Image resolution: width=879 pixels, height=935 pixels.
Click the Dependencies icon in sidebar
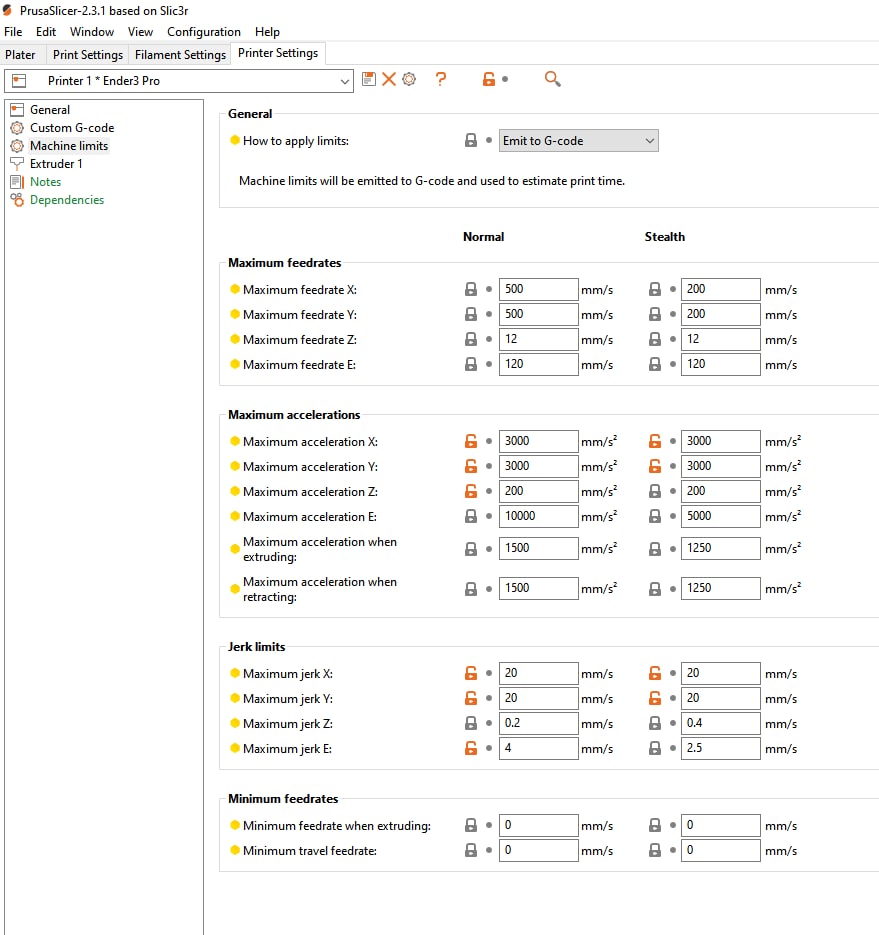pyautogui.click(x=17, y=200)
